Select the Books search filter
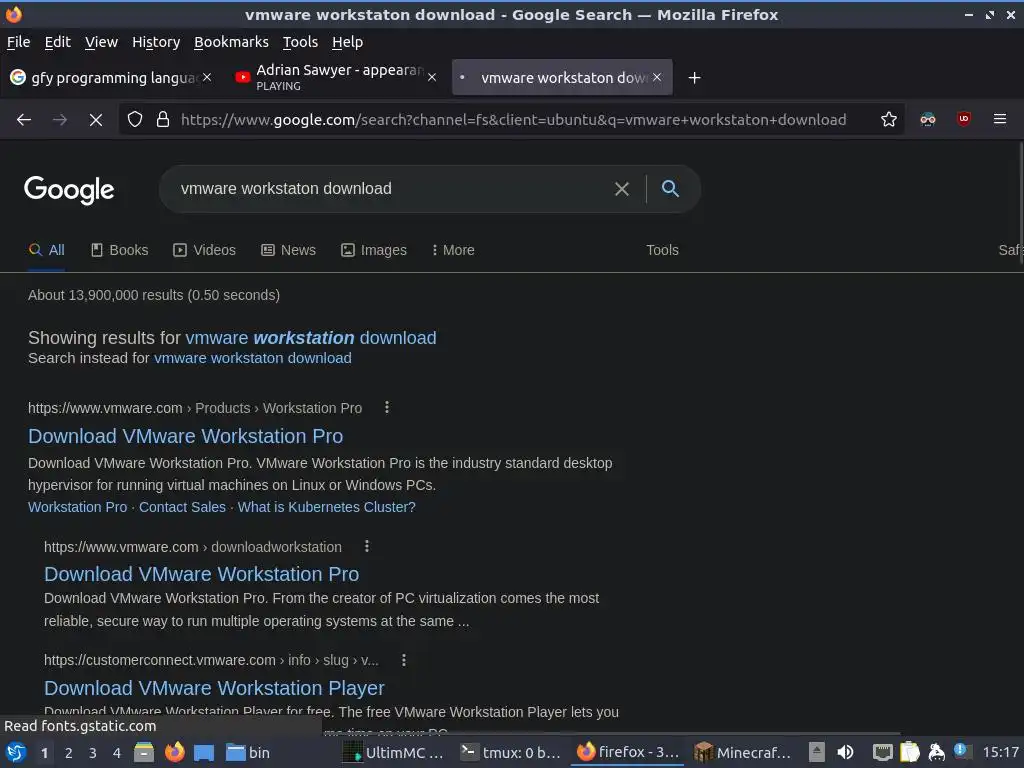This screenshot has width=1024, height=768. coord(120,250)
